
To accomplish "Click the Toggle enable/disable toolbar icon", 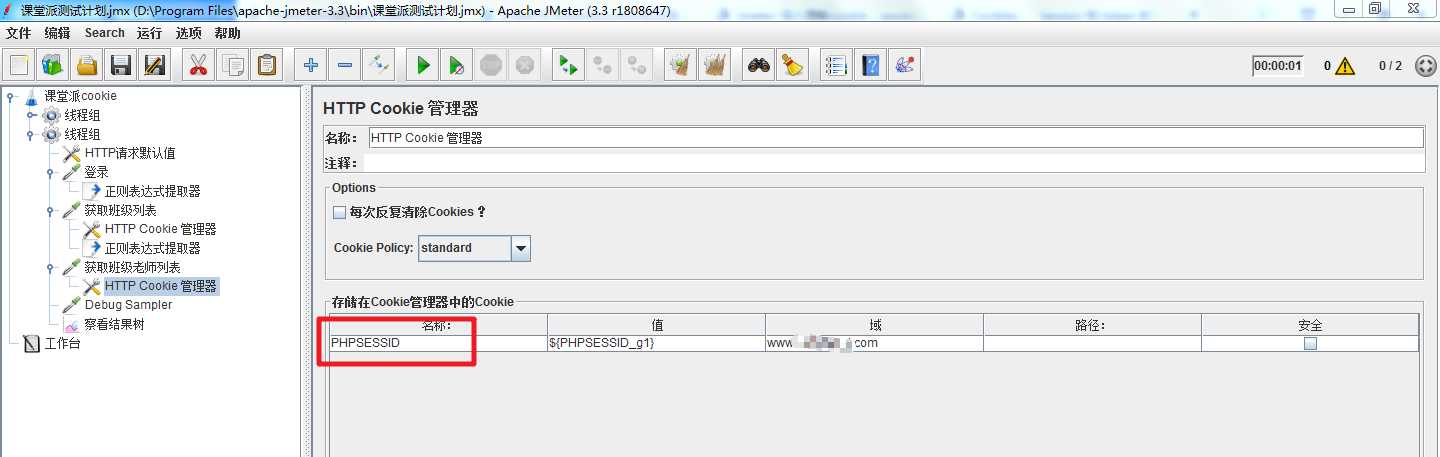I will coord(379,65).
